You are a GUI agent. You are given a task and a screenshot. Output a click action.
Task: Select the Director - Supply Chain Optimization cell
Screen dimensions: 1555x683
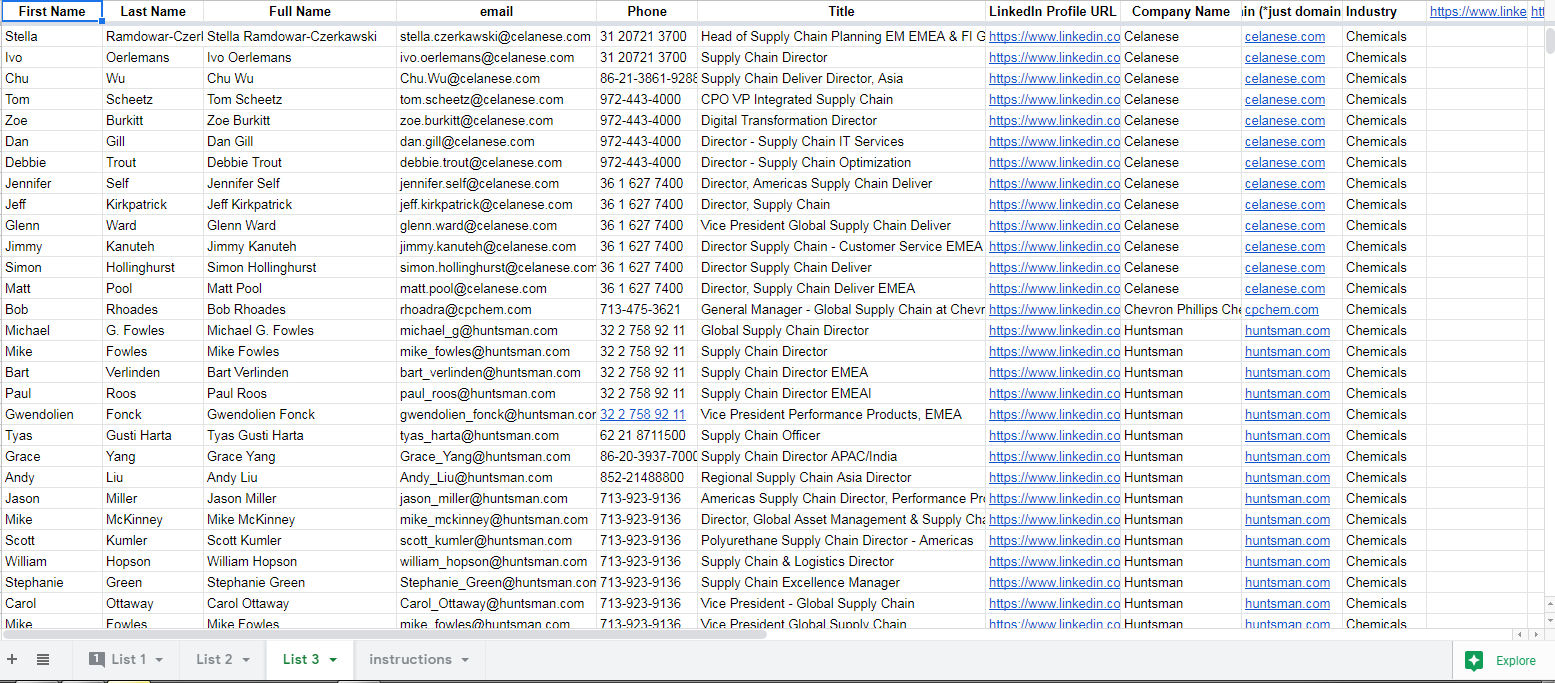click(x=841, y=162)
